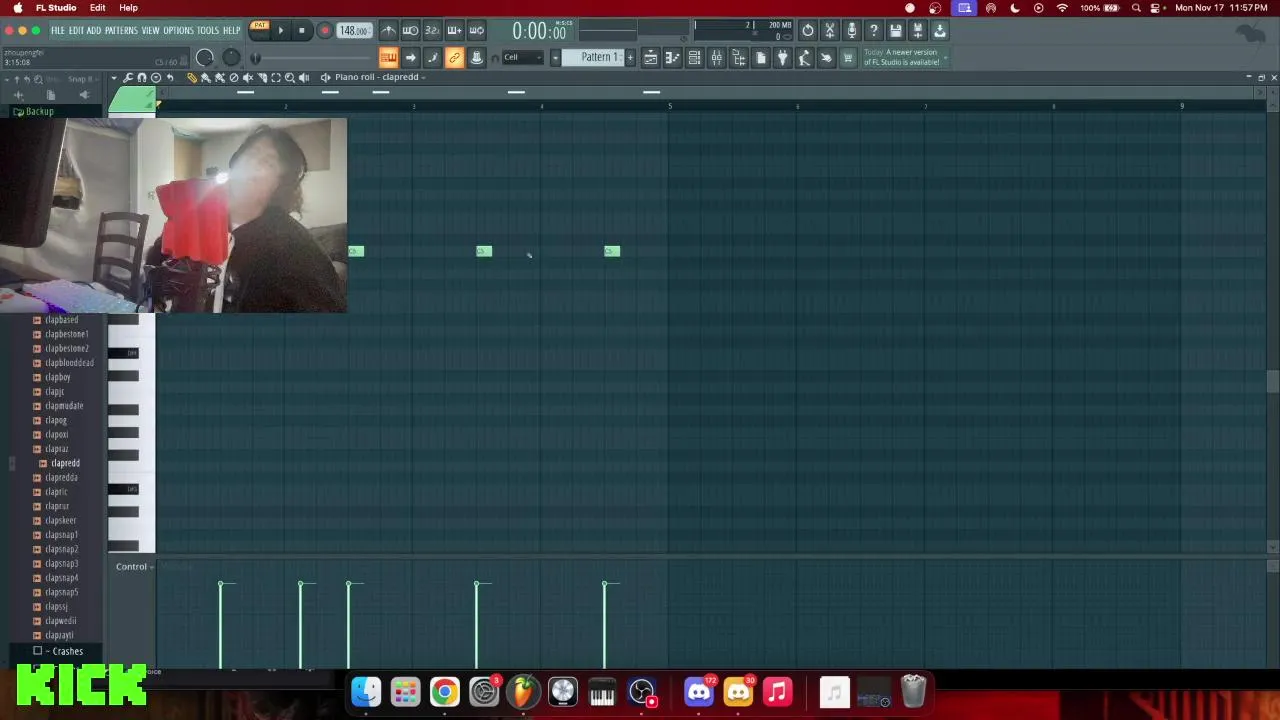
Task: Toggle loop recording
Action: pyautogui.click(x=476, y=30)
